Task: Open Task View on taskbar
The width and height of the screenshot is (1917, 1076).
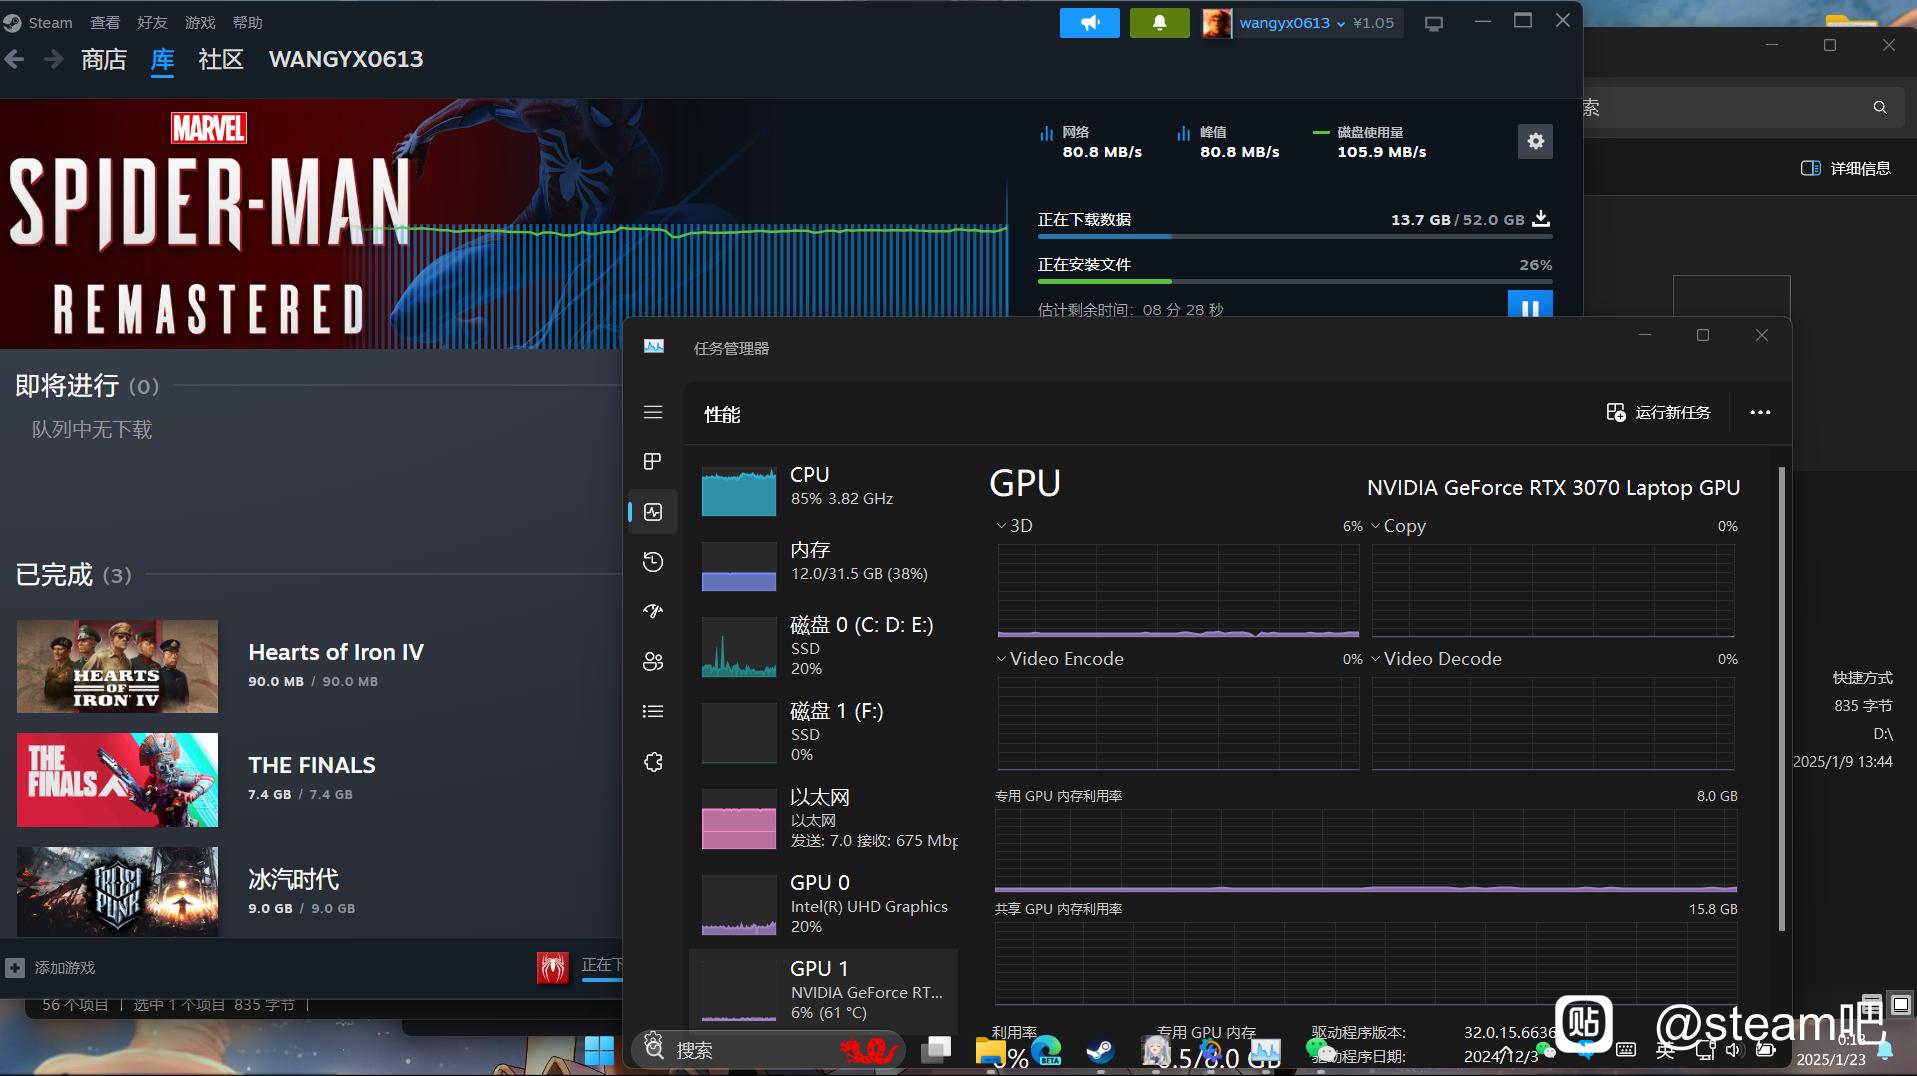Action: click(936, 1050)
